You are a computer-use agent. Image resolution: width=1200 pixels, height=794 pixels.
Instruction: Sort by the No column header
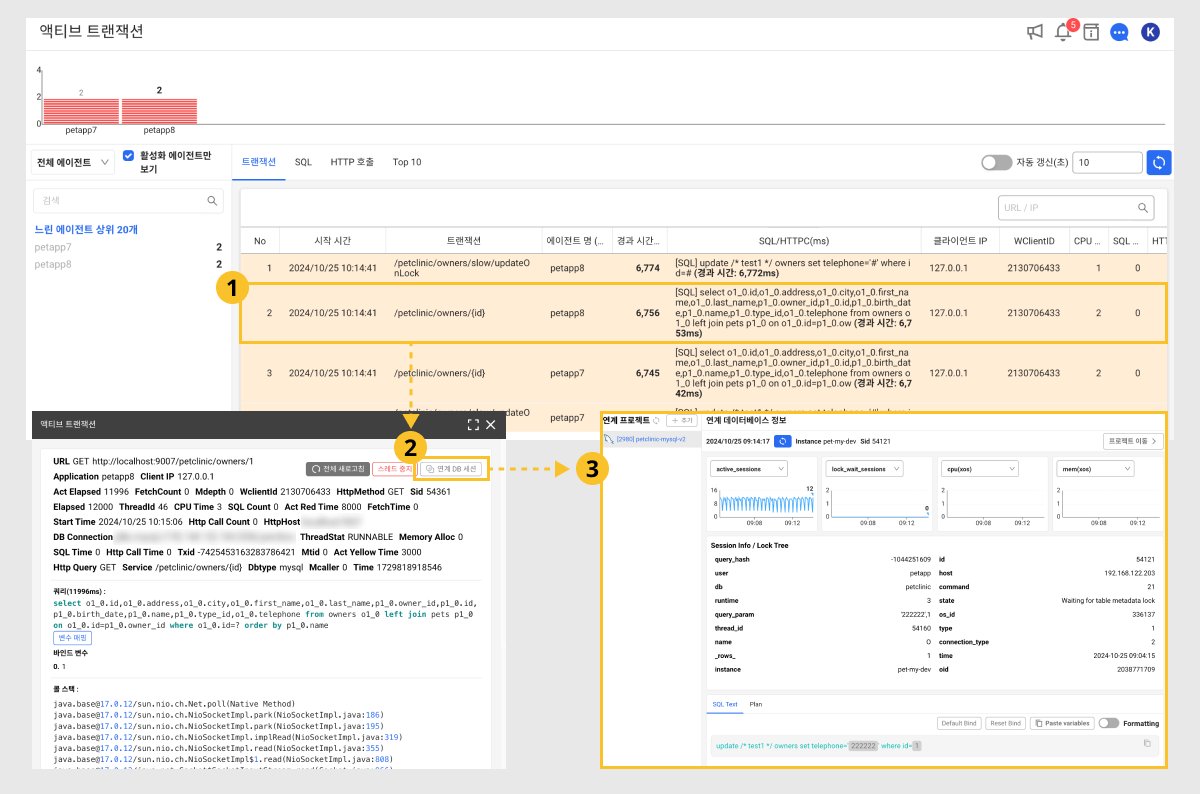pyautogui.click(x=260, y=241)
